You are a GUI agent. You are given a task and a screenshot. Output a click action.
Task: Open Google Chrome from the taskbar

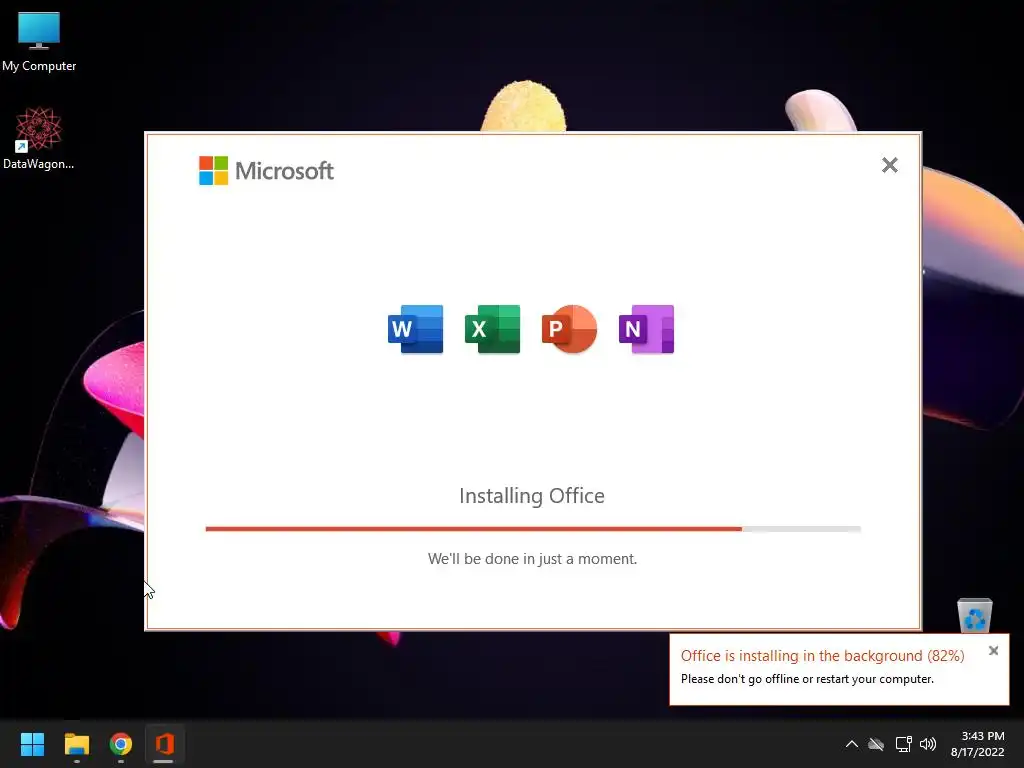[121, 744]
